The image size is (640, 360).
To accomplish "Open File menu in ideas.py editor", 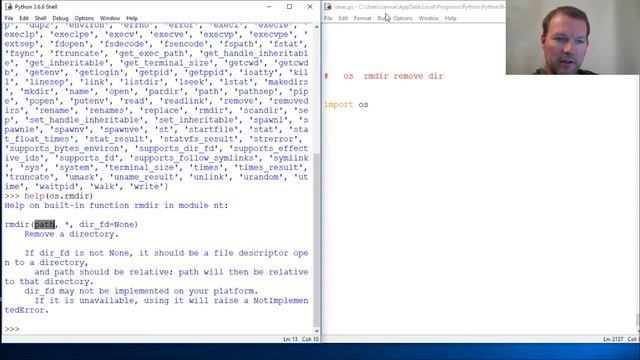I will pyautogui.click(x=328, y=18).
